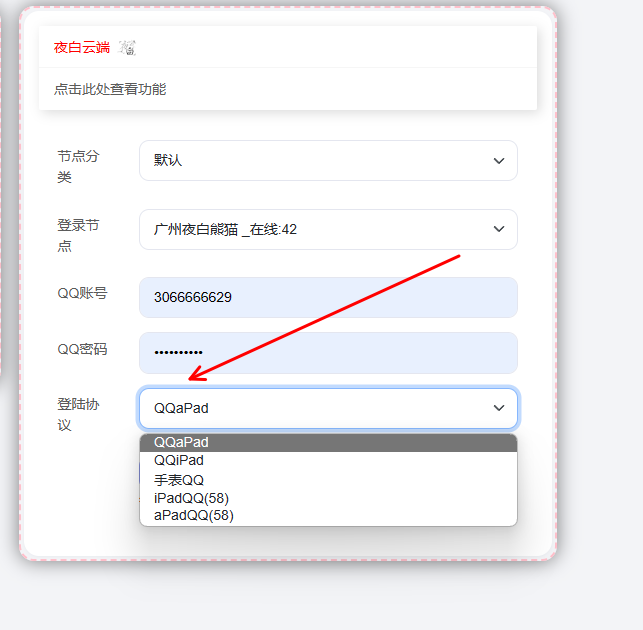The height and width of the screenshot is (630, 643).
Task: Collapse the 登陆协议 dropdown showing QQaPad
Action: (x=328, y=408)
